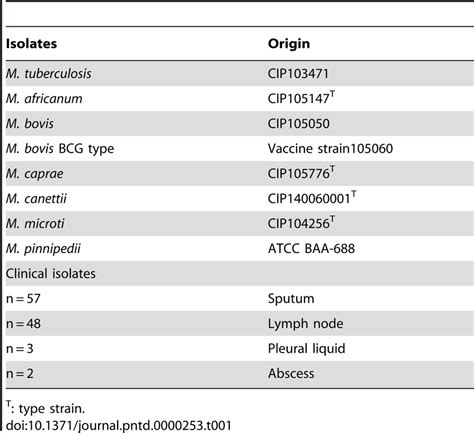This screenshot has height=433, width=474.
Task: Click Vaccine strain105060 cell
Action: coord(330,149)
